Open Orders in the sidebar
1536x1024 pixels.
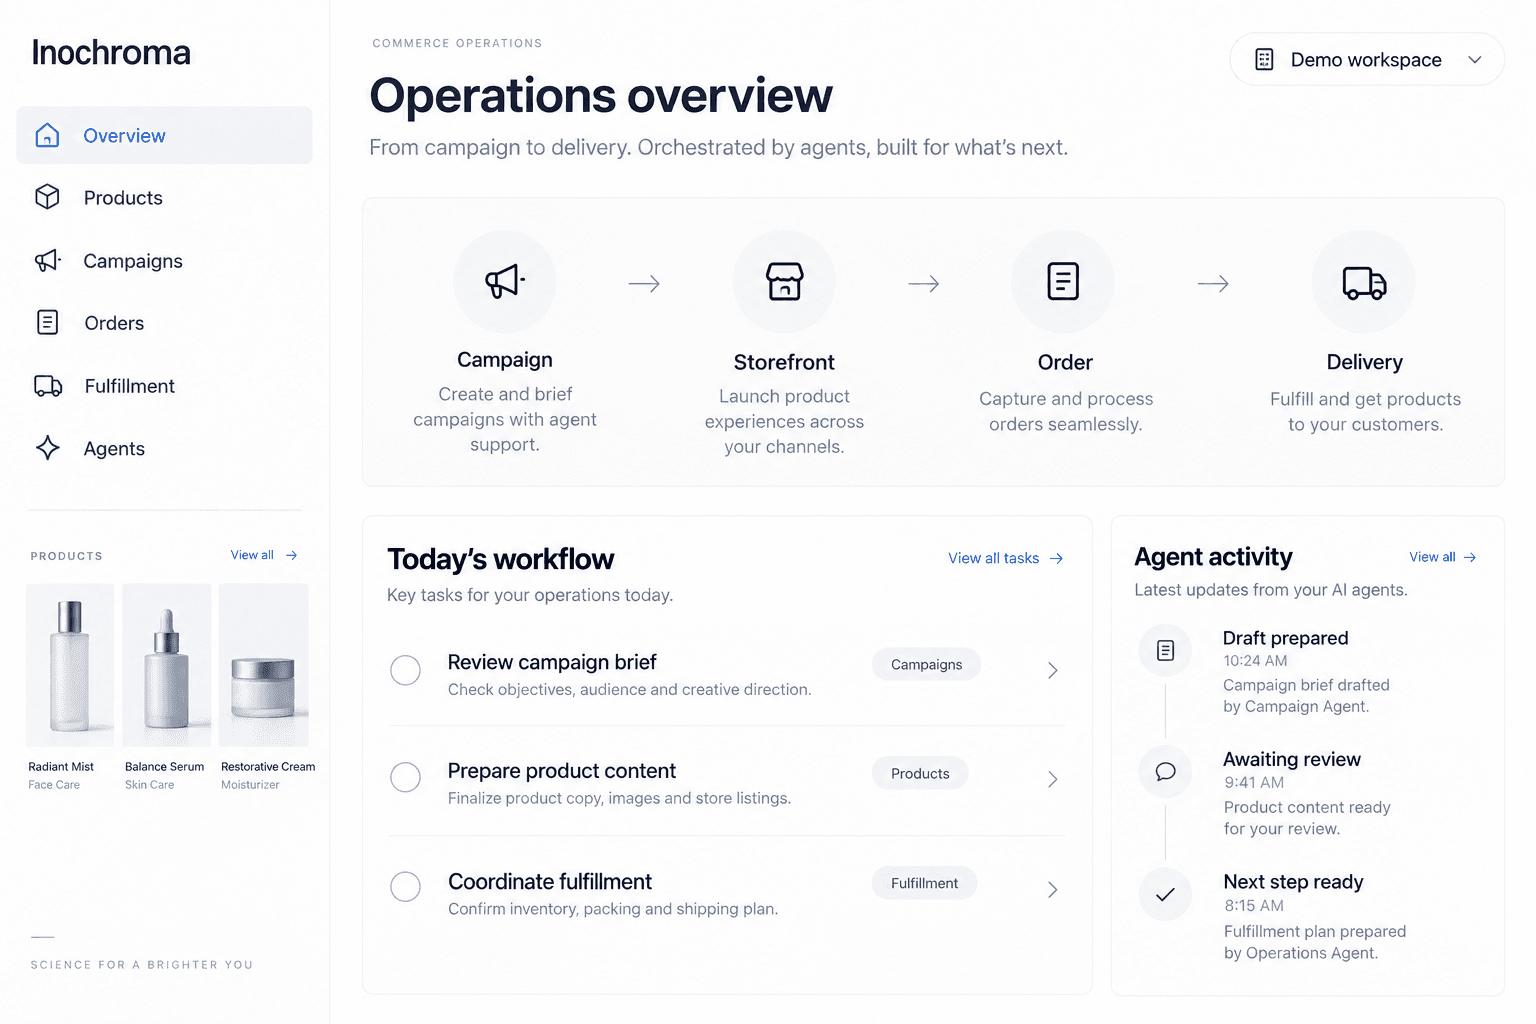164,323
